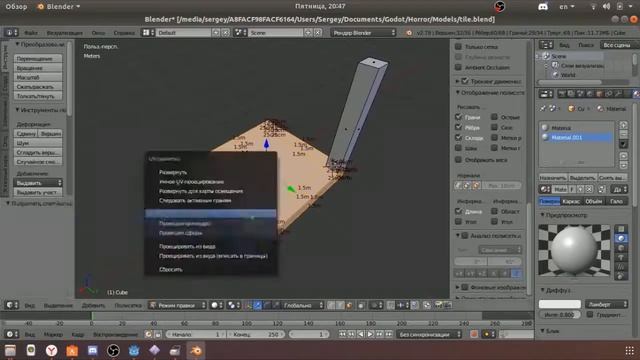The image size is (640, 360).
Task: Choose Развернуть для карты освещения entry
Action: [201, 191]
